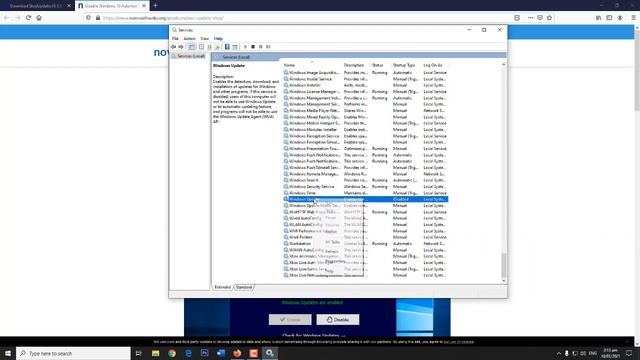The image size is (640, 360).
Task: Open the Help menu in Services
Action: [218, 38]
